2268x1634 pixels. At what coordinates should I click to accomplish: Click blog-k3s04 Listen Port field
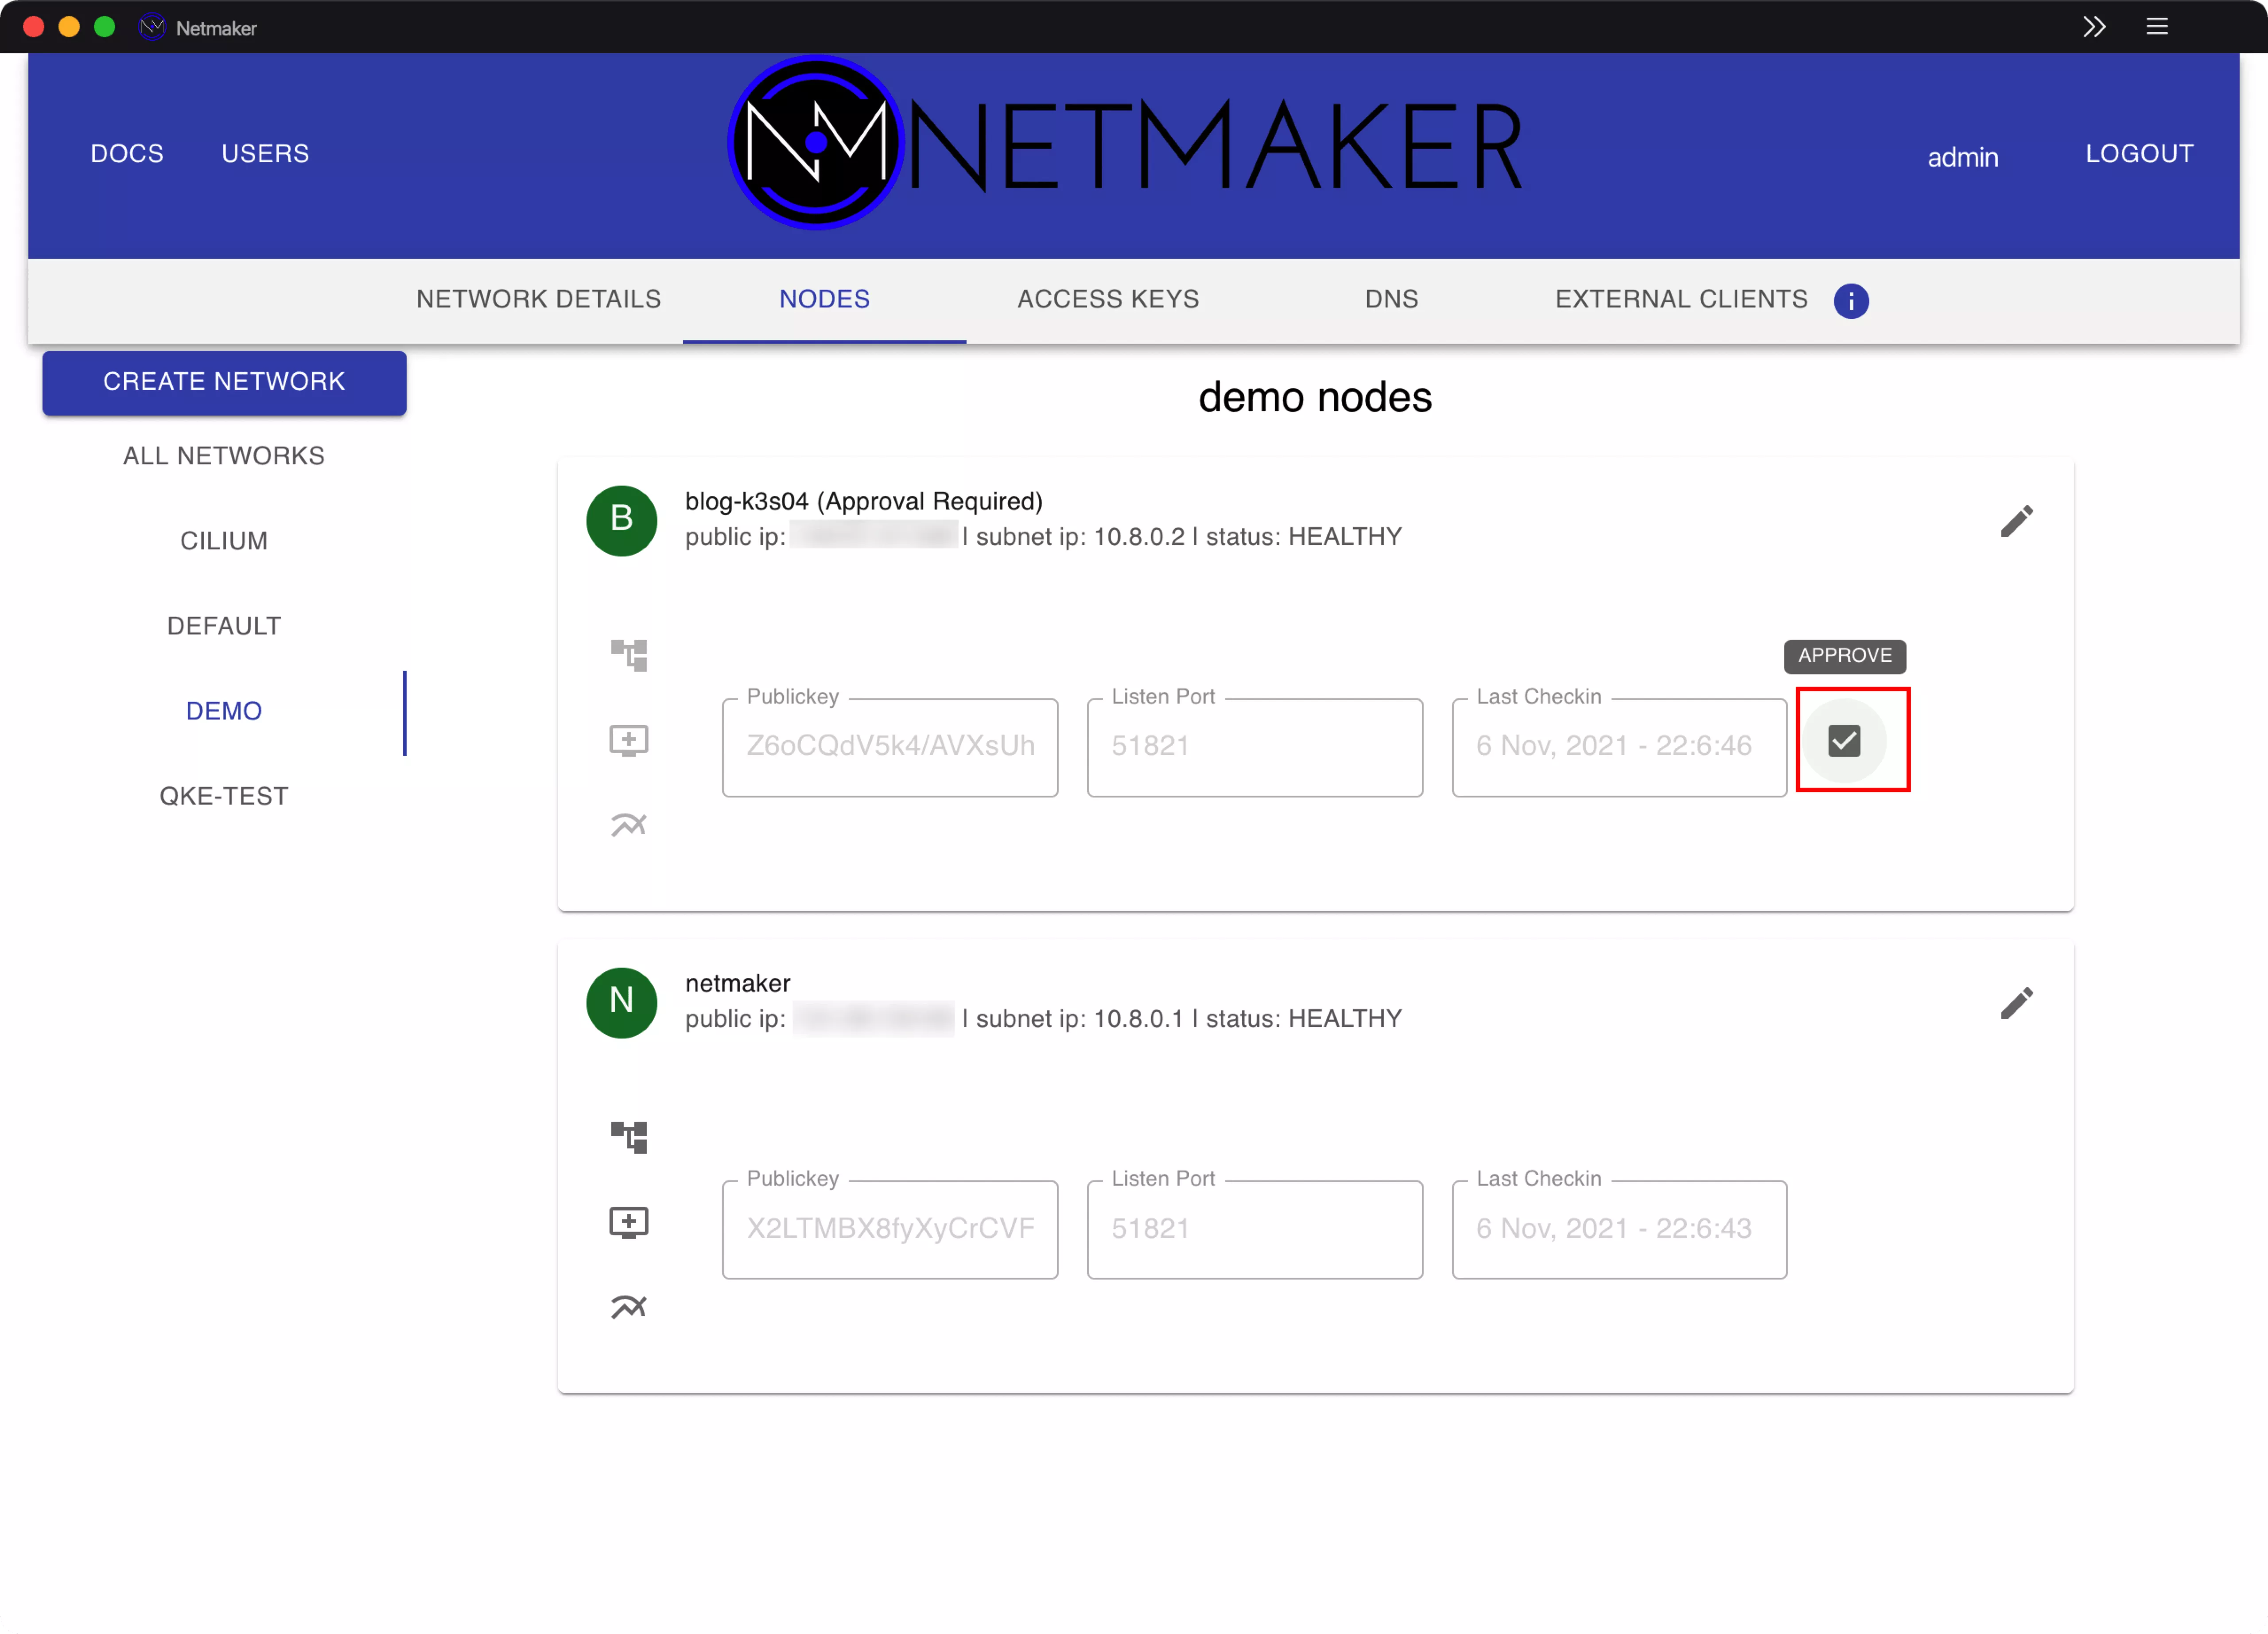pos(1254,747)
